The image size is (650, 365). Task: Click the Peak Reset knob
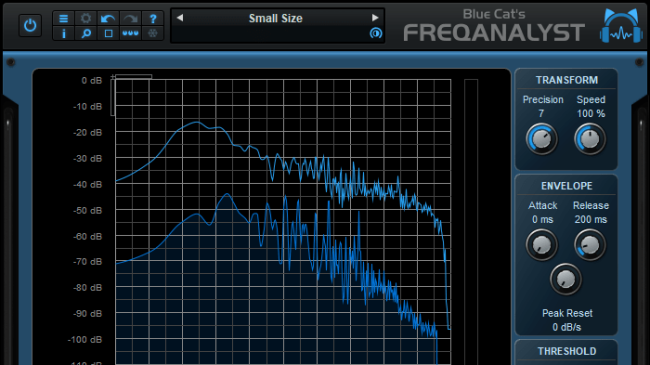[566, 280]
